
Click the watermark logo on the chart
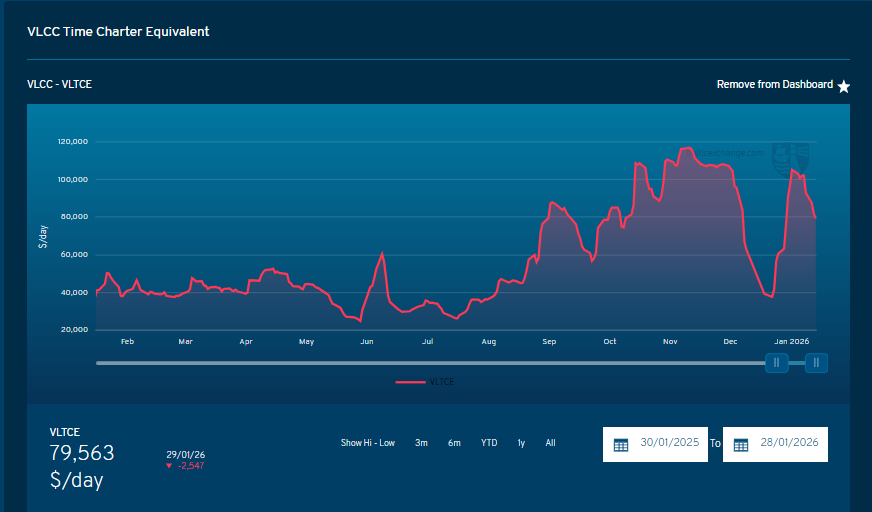797,160
